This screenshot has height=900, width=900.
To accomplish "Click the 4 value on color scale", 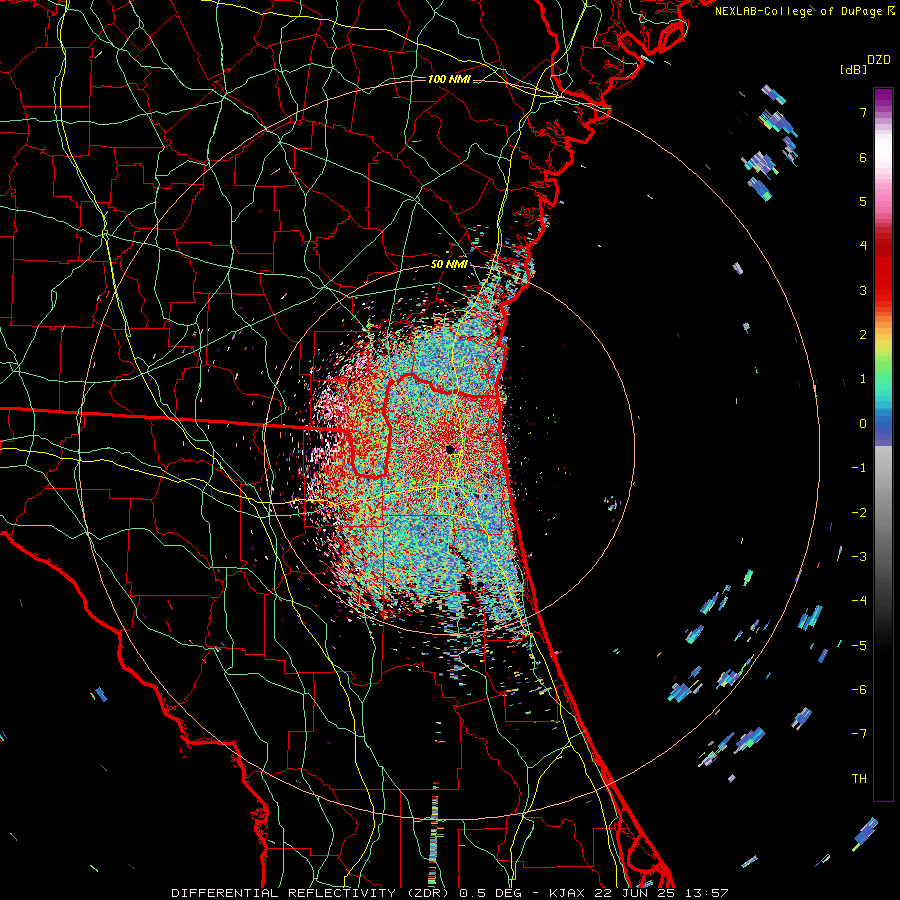I will point(863,246).
